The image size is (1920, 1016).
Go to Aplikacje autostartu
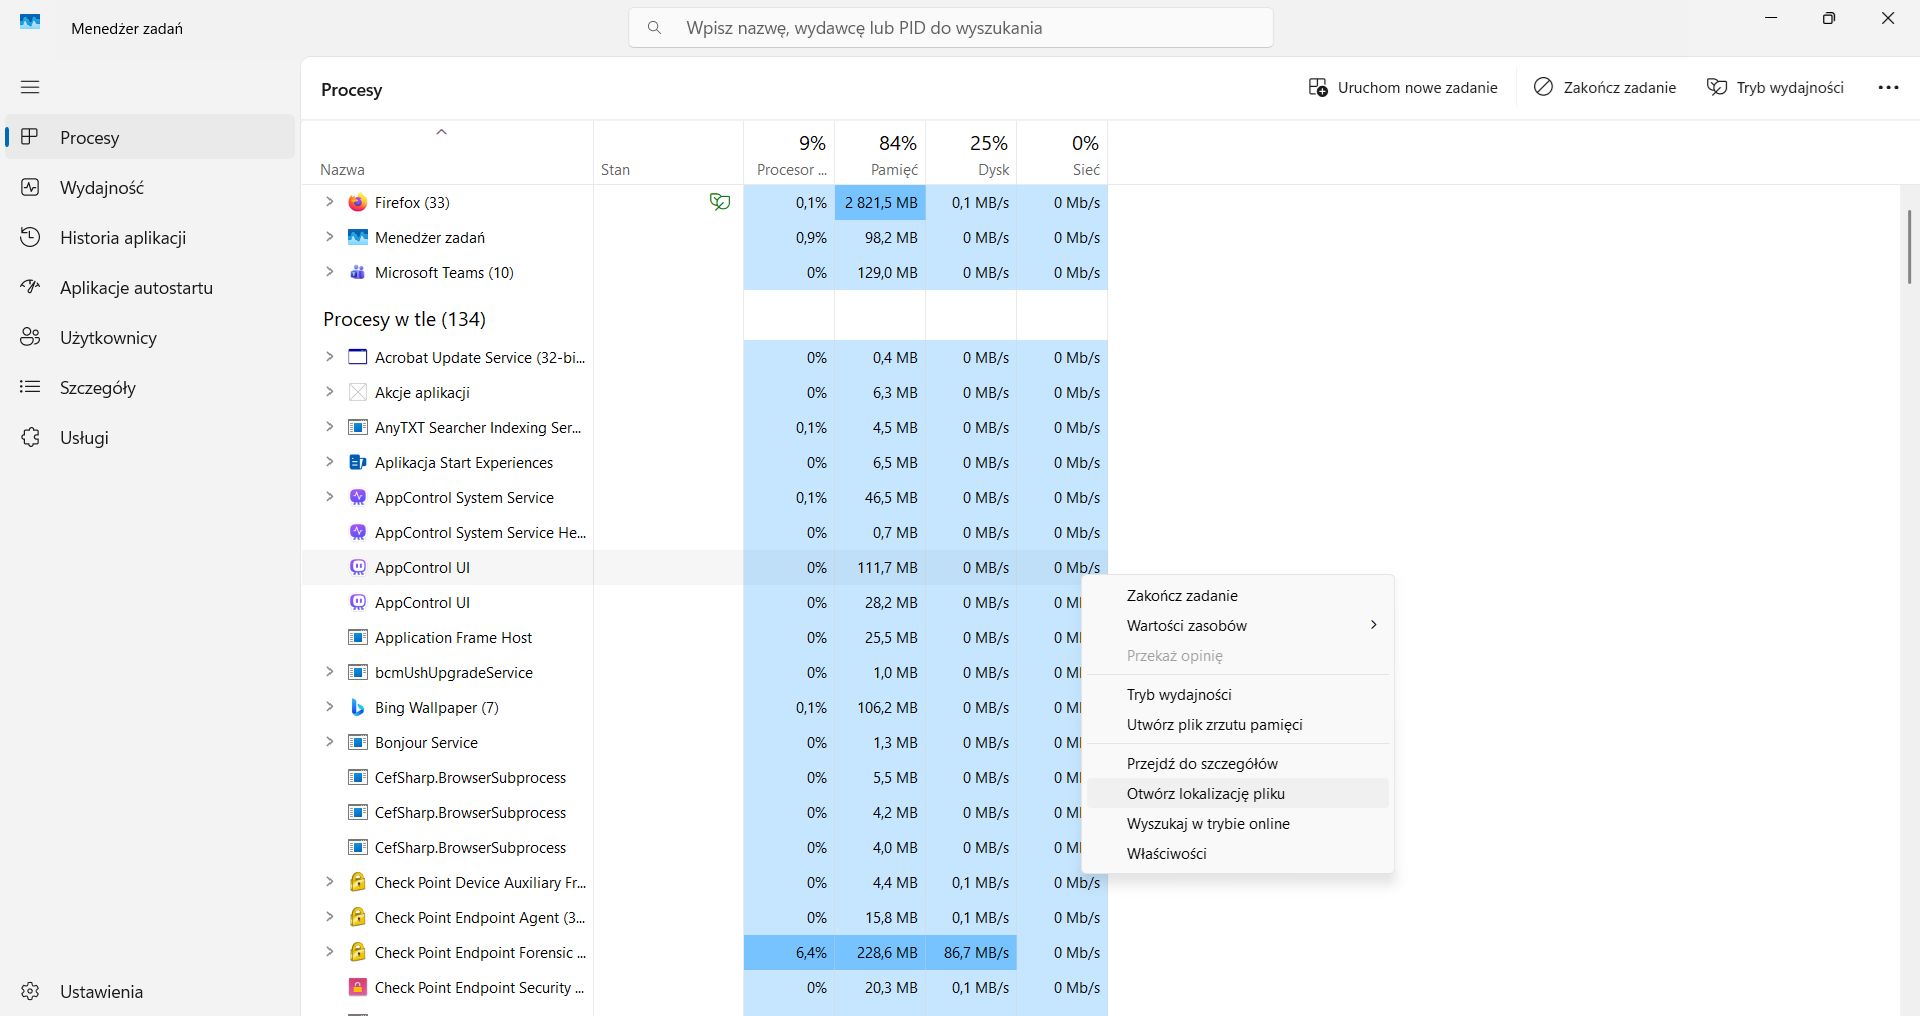(150, 287)
